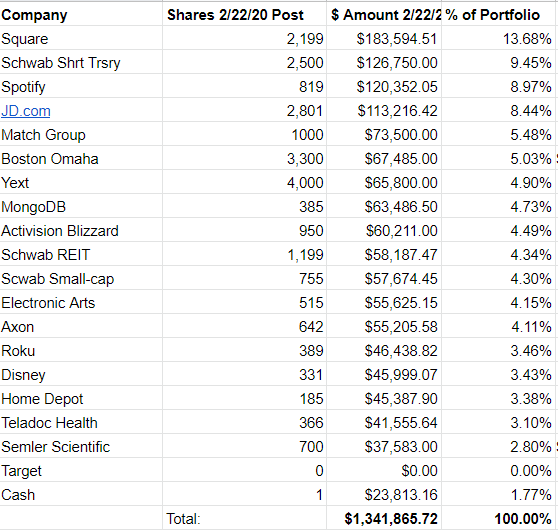Image resolution: width=558 pixels, height=530 pixels.
Task: Select the Home Depot cell
Action: pos(81,399)
